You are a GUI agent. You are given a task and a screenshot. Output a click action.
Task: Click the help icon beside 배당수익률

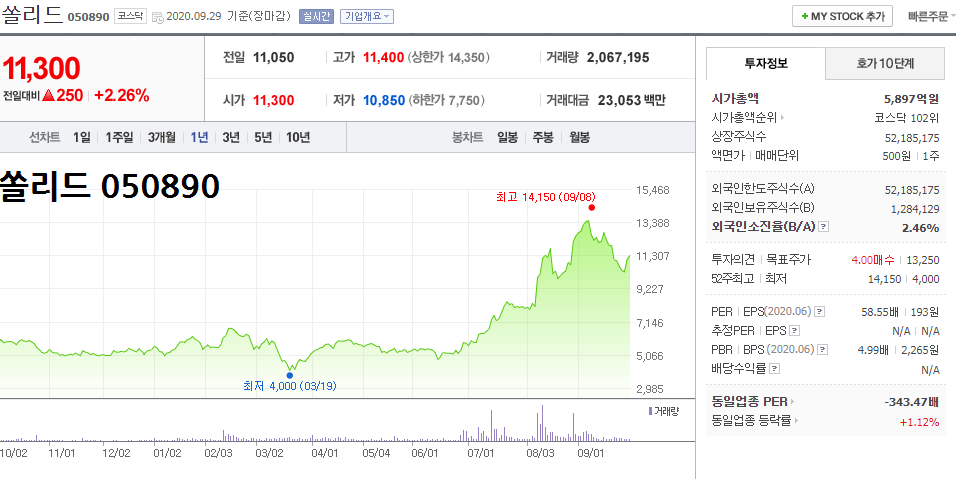coord(774,369)
